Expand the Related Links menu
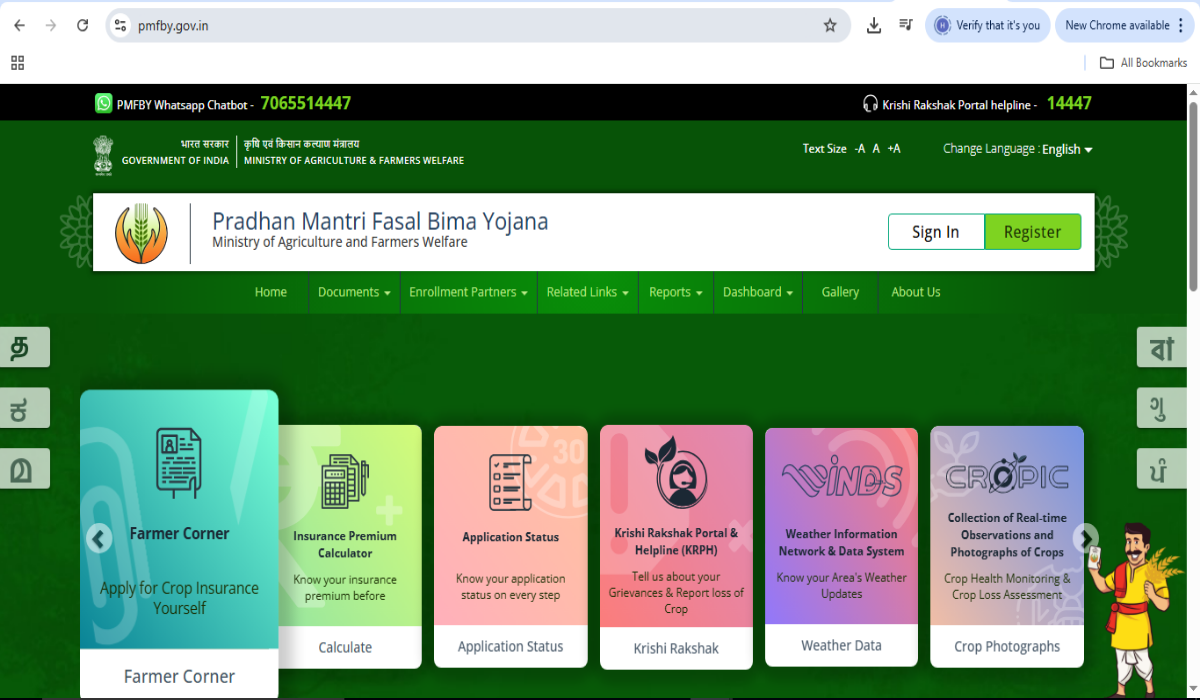 [587, 292]
